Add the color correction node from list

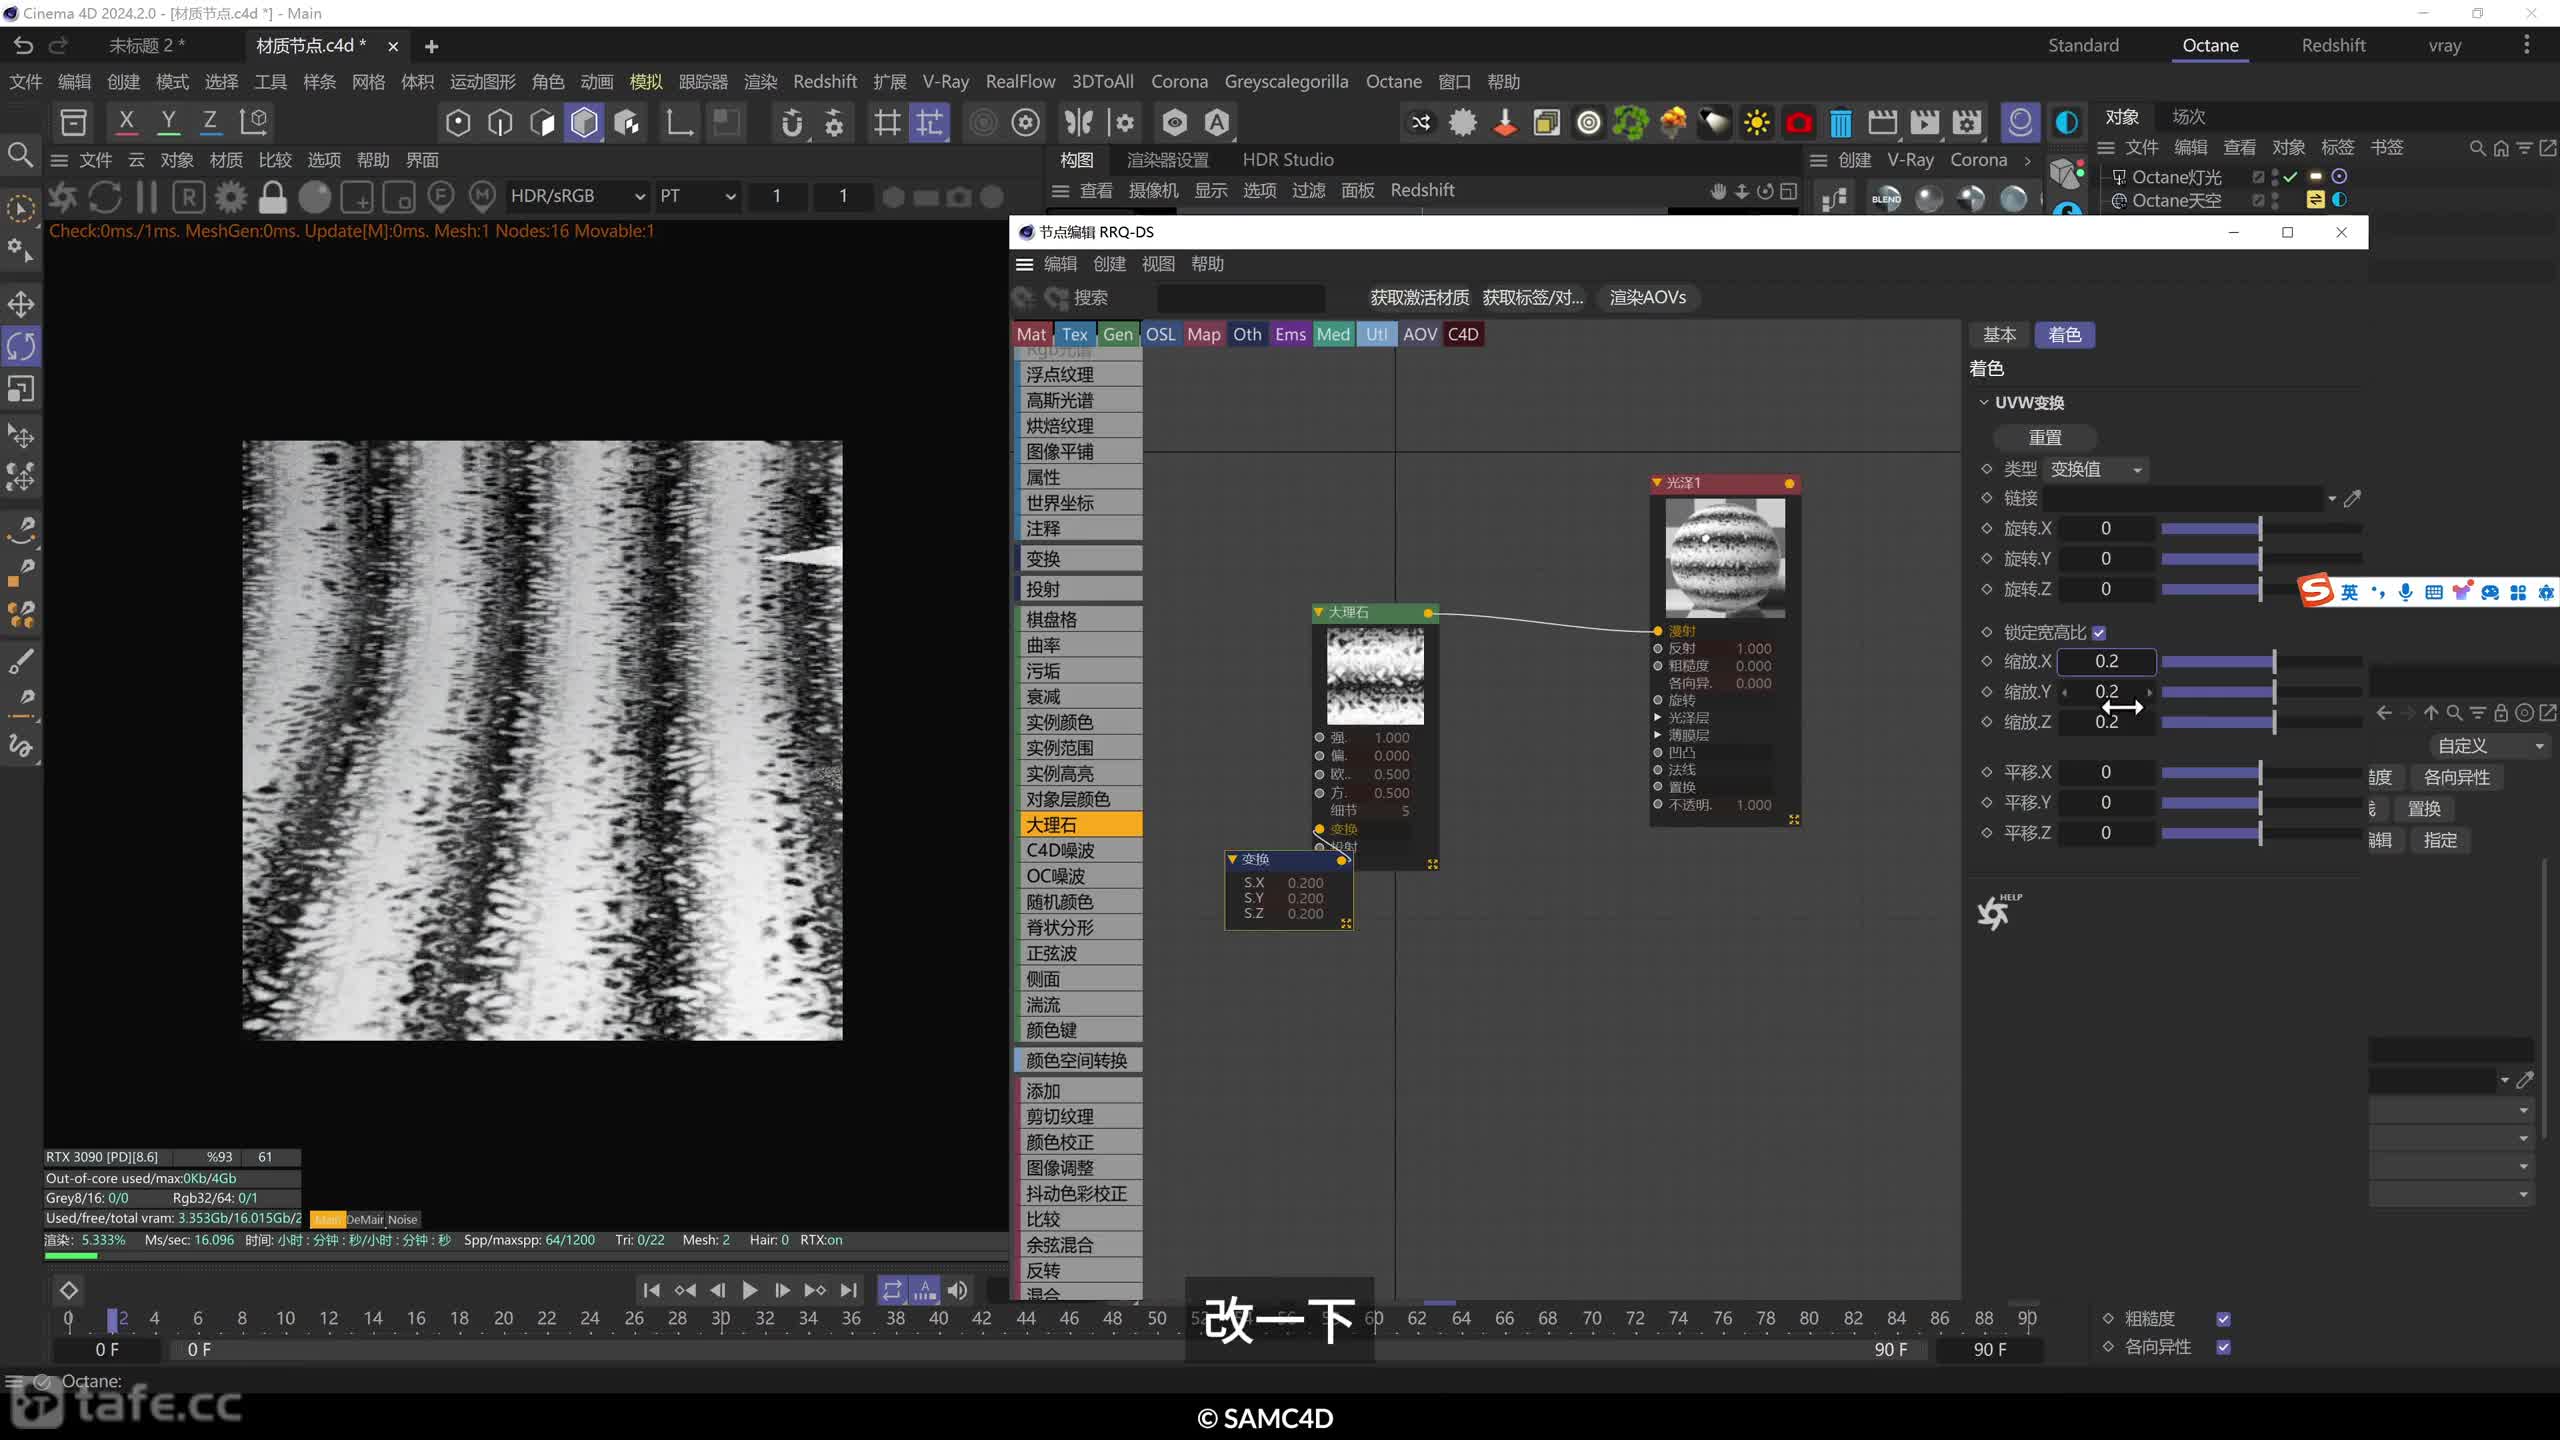(x=1078, y=1142)
